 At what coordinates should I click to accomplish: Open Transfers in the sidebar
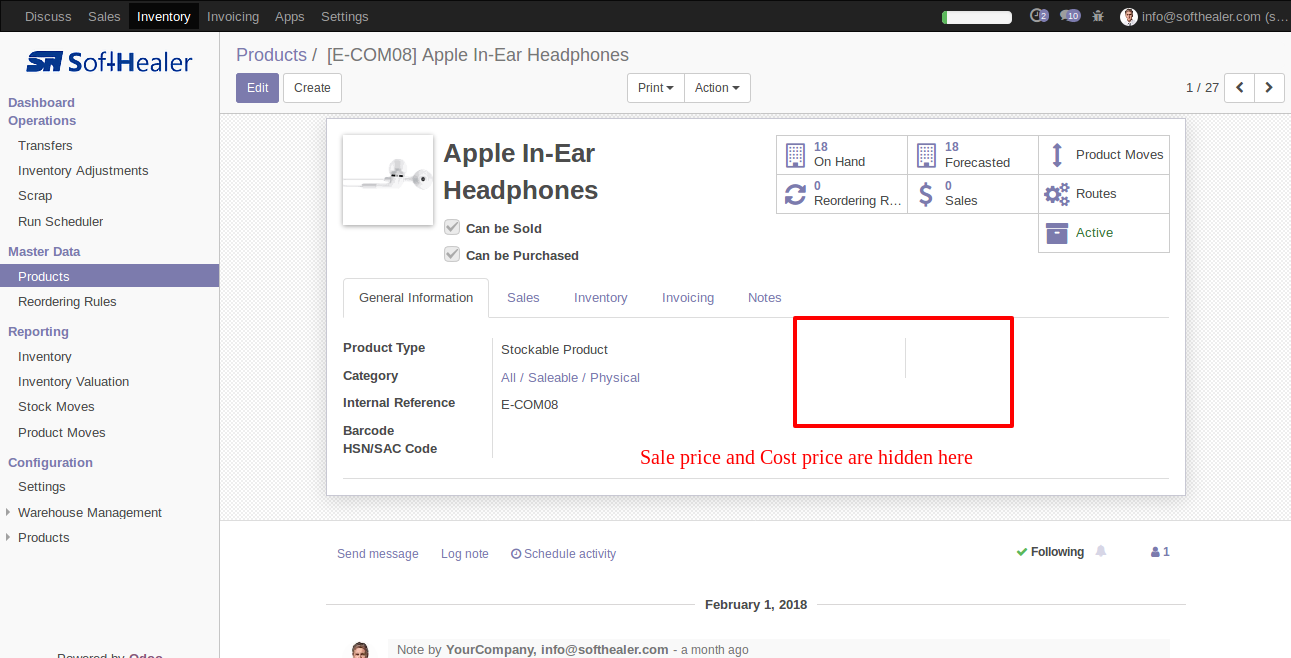tap(45, 145)
